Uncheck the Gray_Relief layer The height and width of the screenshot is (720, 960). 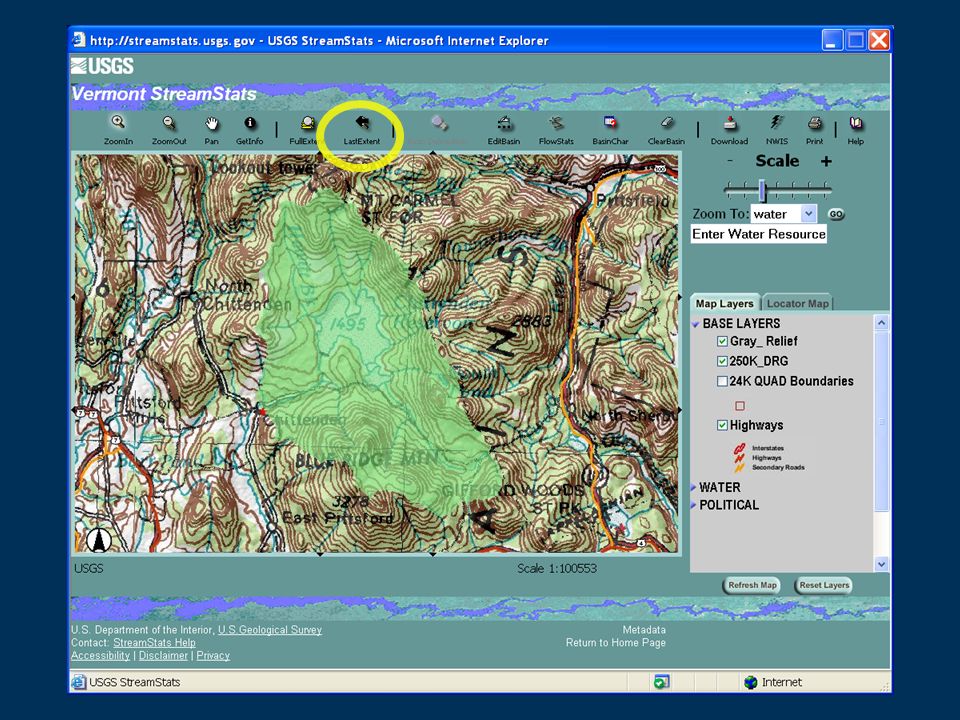[x=722, y=341]
